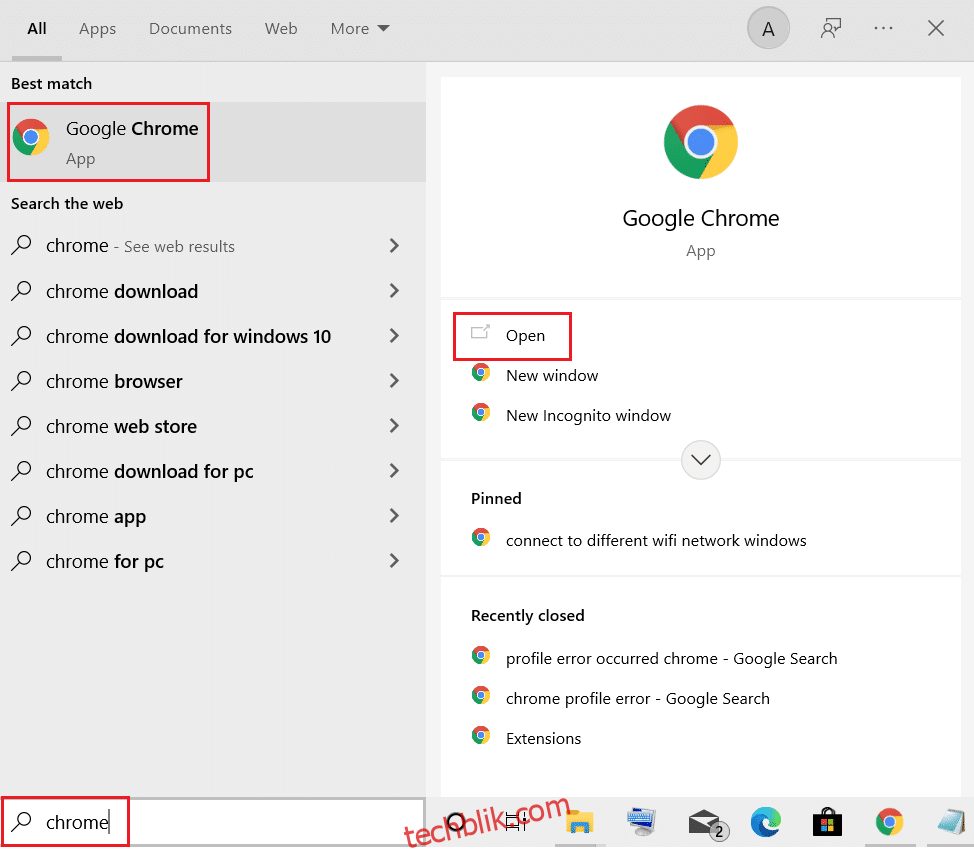Launch Microsoft Edge from the taskbar
974x849 pixels.
[765, 822]
